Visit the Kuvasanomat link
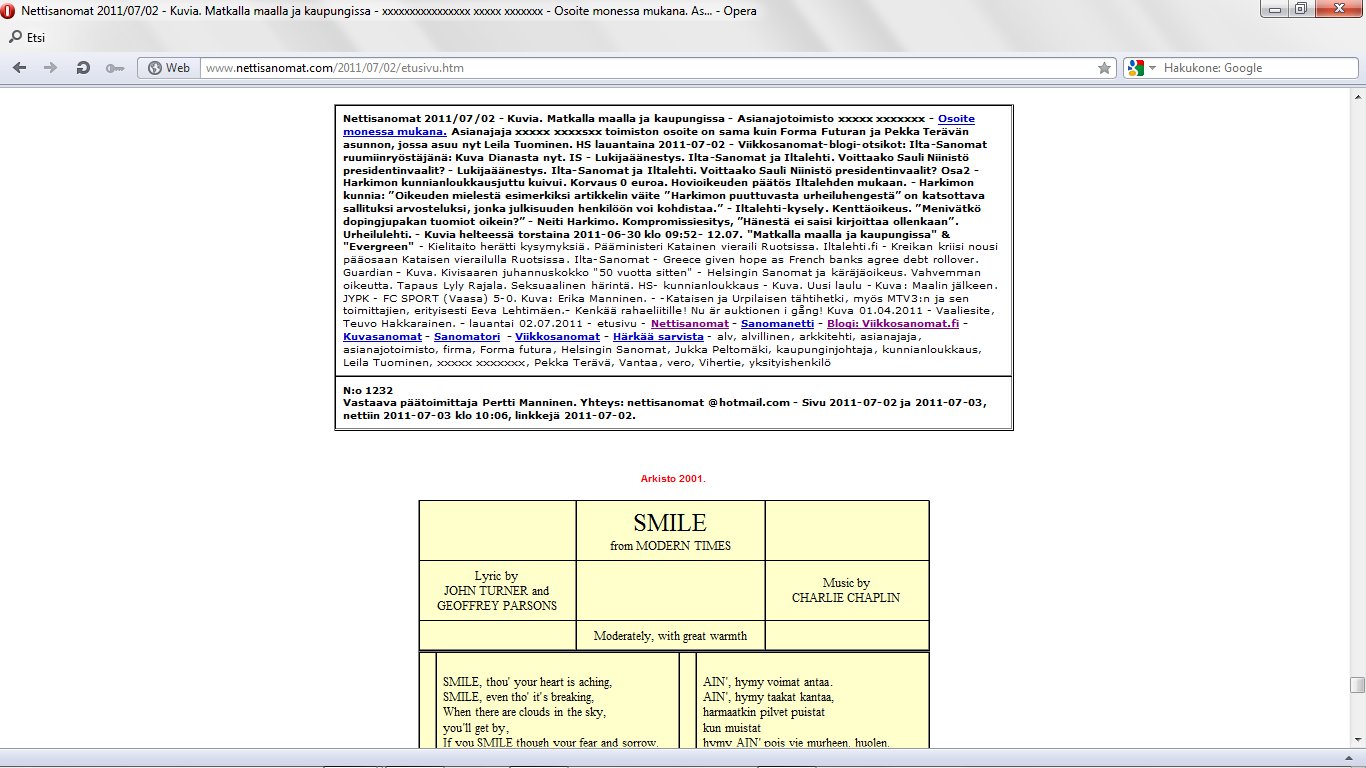 383,337
